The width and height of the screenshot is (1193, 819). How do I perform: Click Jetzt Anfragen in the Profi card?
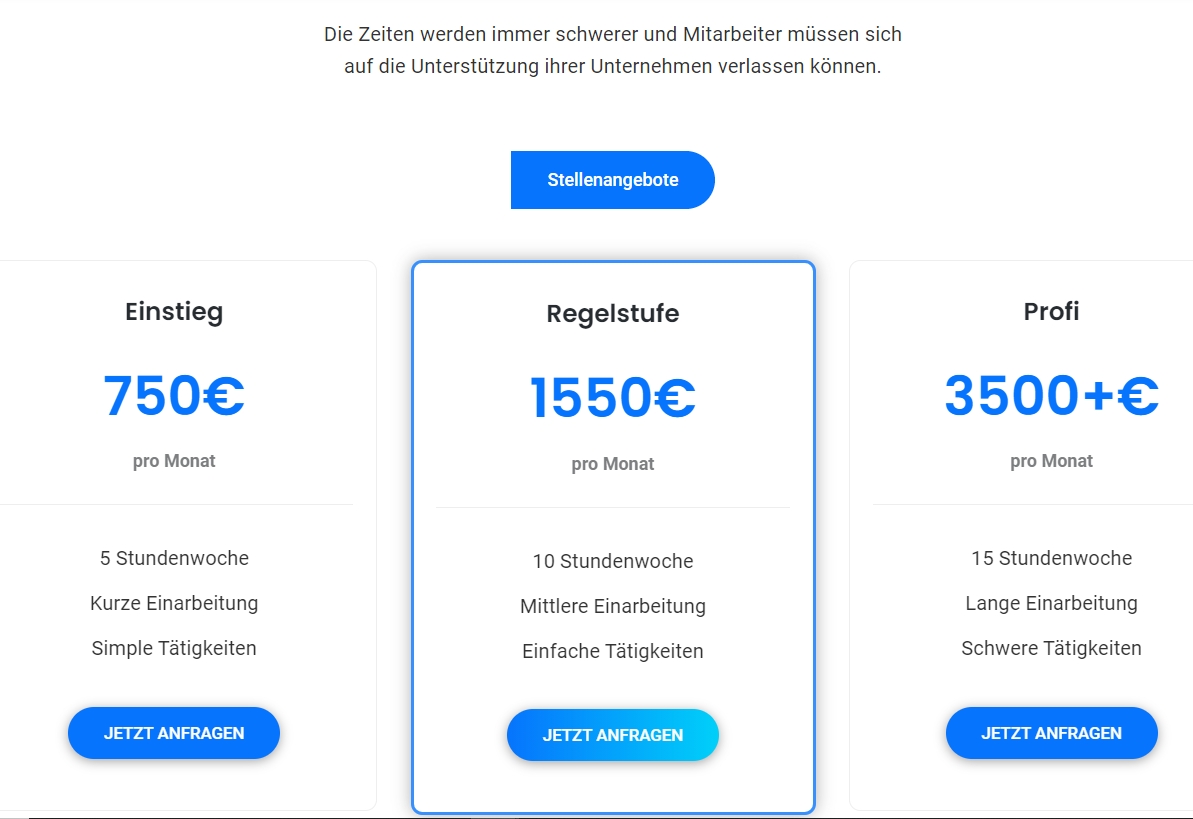1051,733
